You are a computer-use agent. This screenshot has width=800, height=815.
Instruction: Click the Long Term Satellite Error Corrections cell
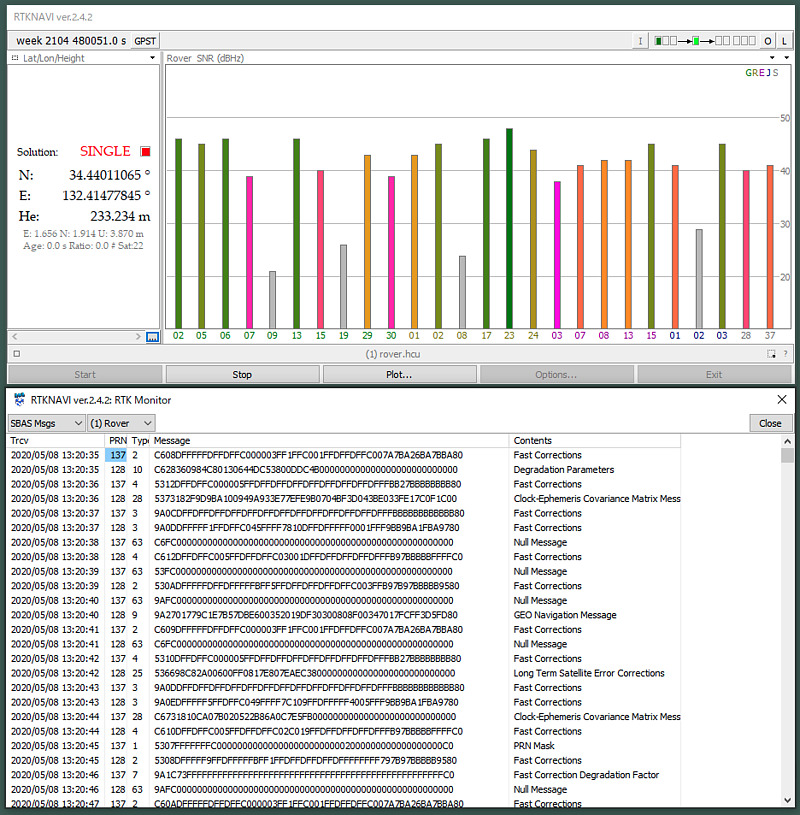[x=589, y=674]
